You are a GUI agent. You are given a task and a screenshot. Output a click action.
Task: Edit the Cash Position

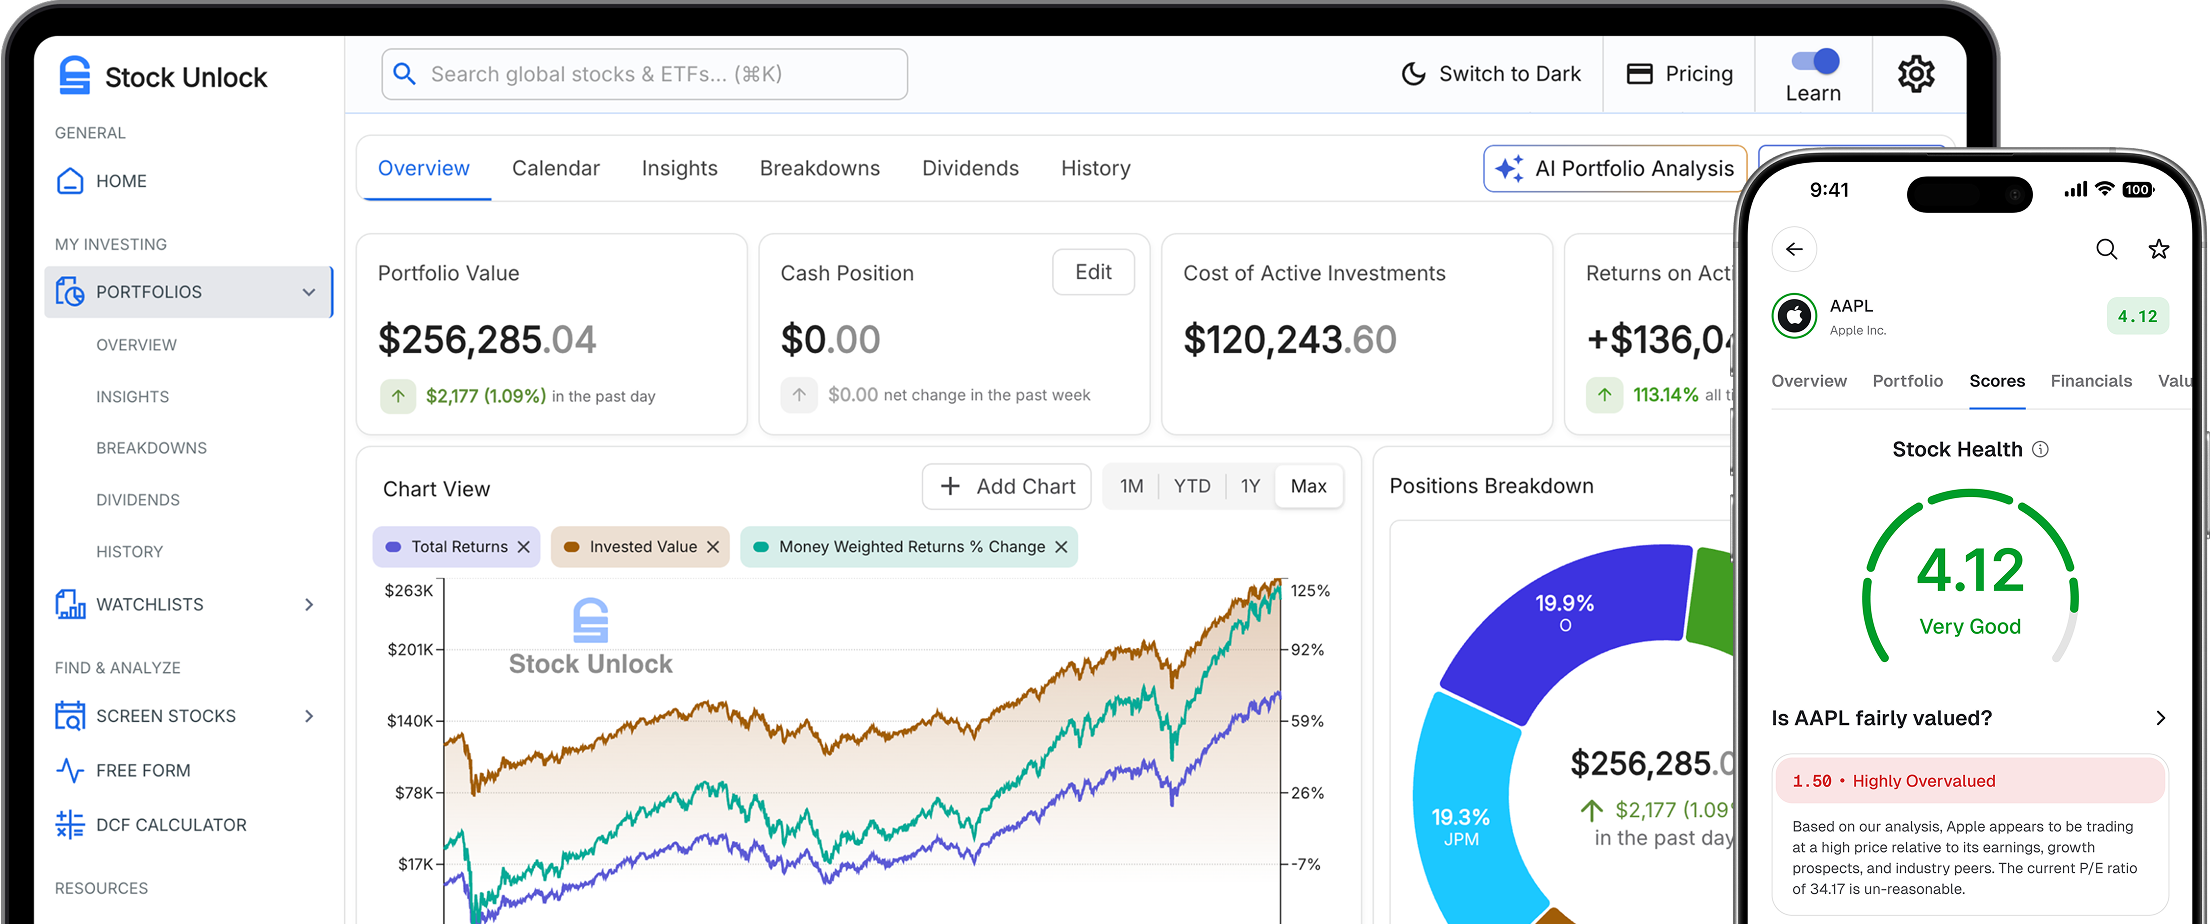point(1092,271)
